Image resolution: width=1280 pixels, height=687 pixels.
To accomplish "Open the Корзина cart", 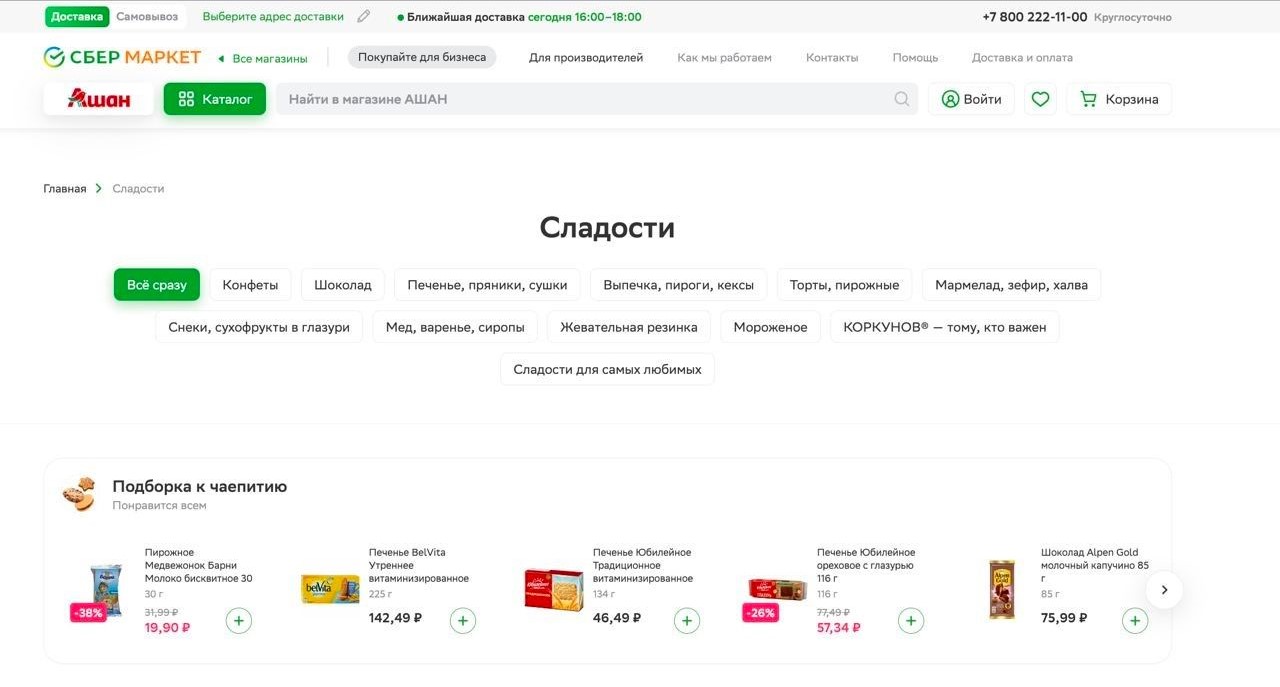I will coord(1119,99).
